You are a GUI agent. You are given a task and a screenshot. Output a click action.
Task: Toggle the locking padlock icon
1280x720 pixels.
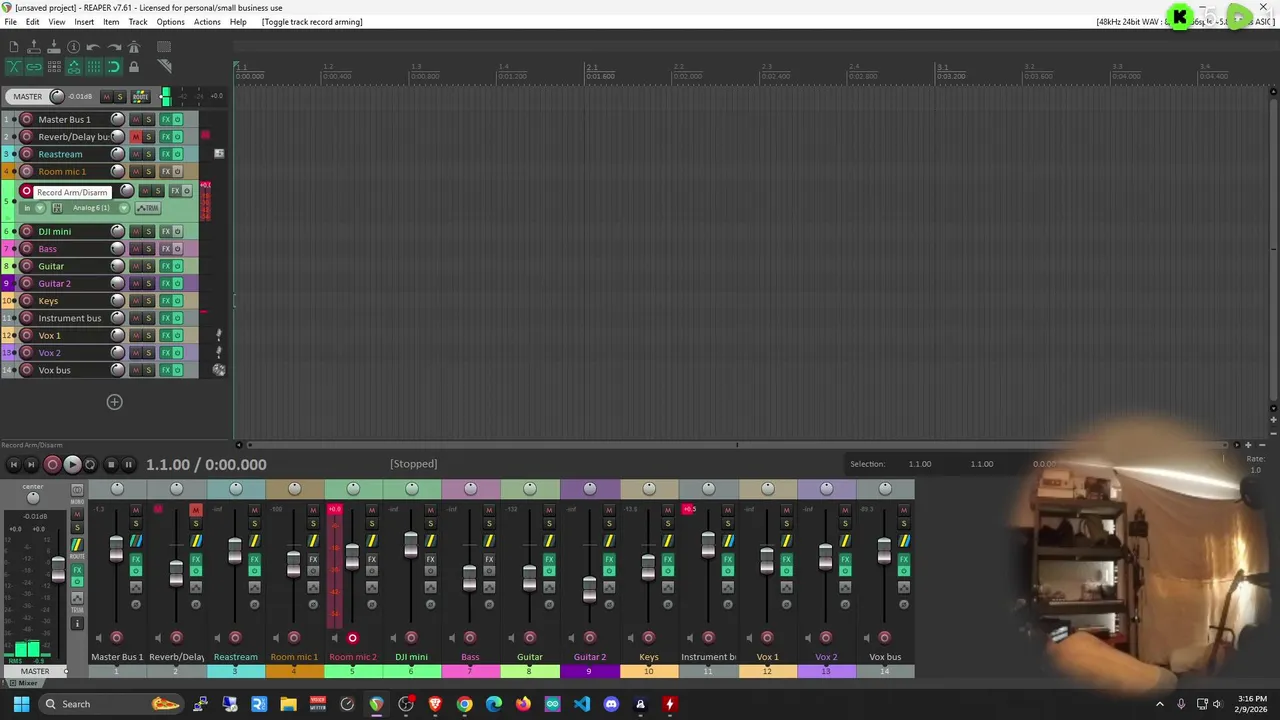coord(133,67)
